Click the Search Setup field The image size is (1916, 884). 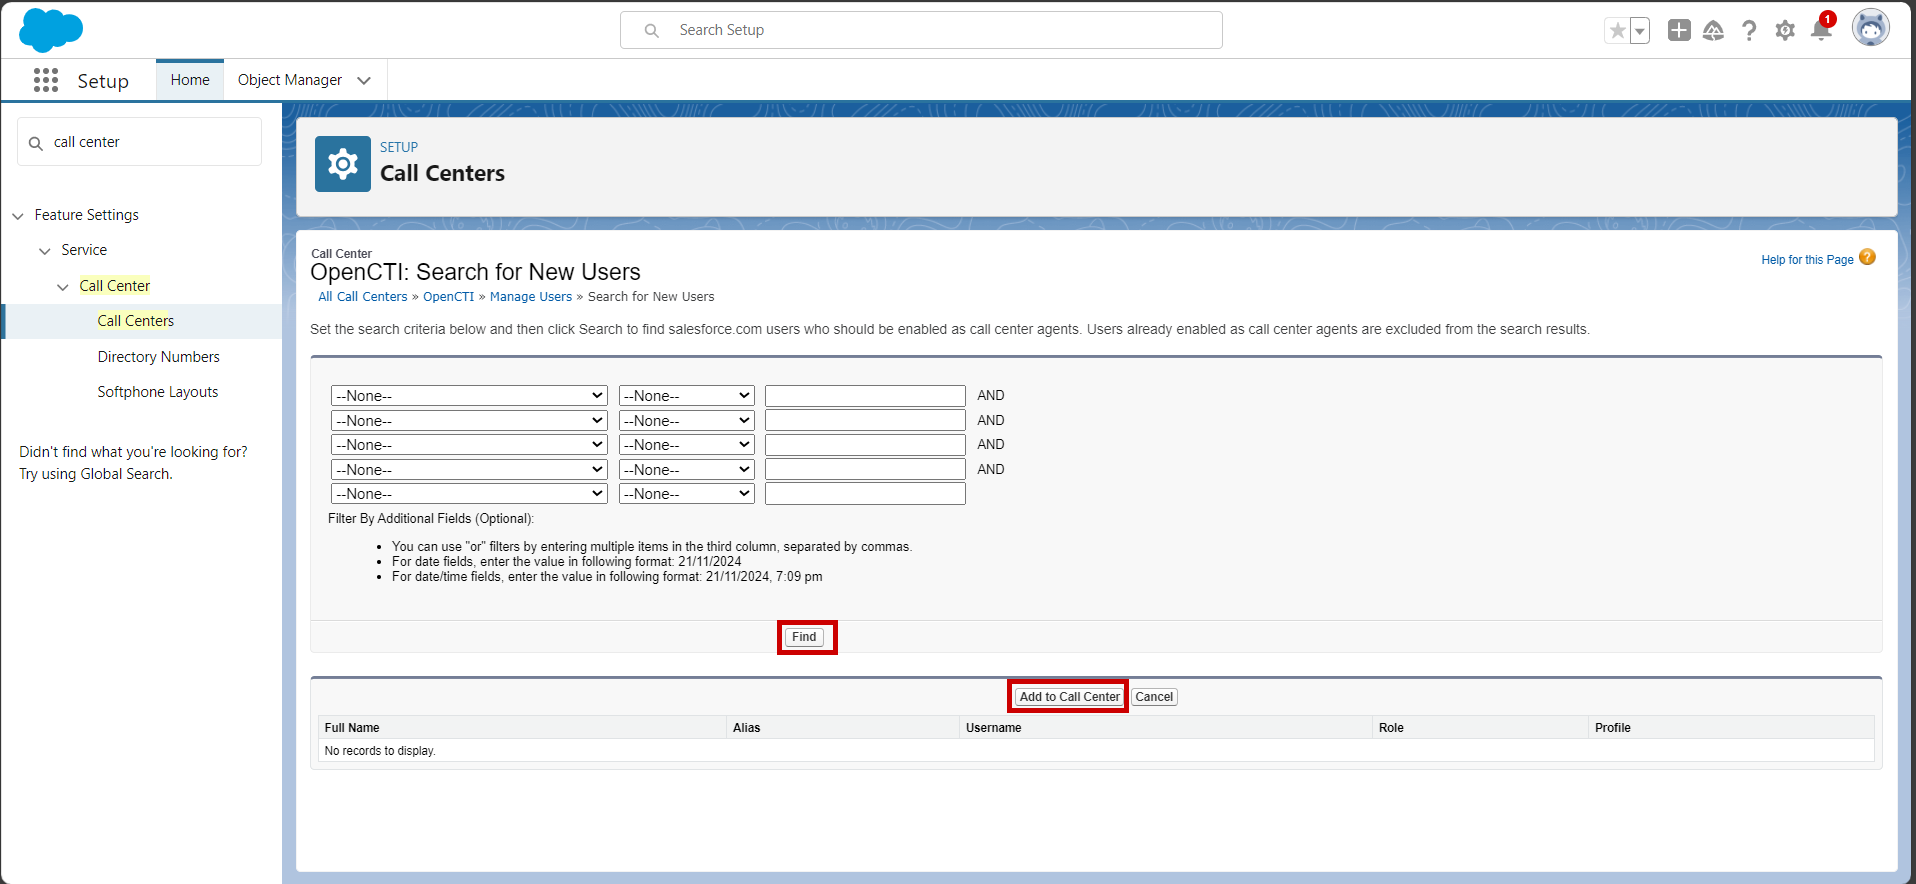(921, 30)
